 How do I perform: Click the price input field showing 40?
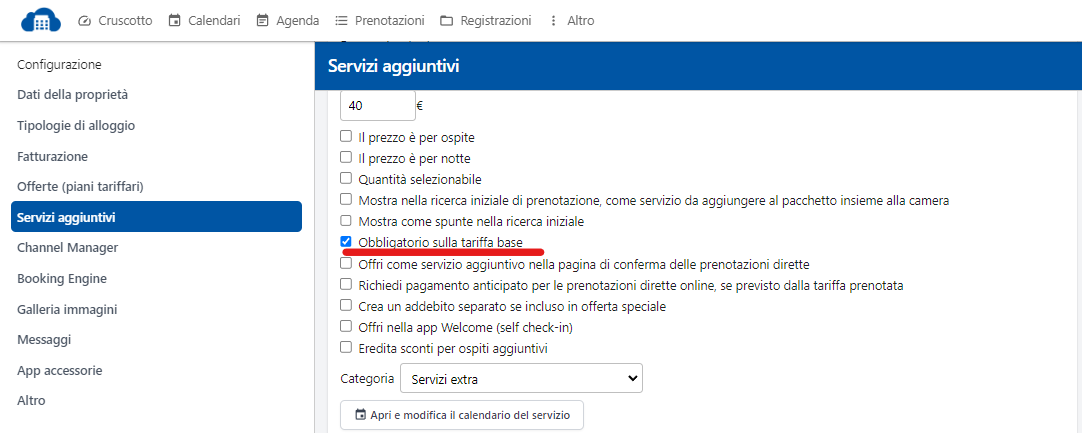pos(377,104)
